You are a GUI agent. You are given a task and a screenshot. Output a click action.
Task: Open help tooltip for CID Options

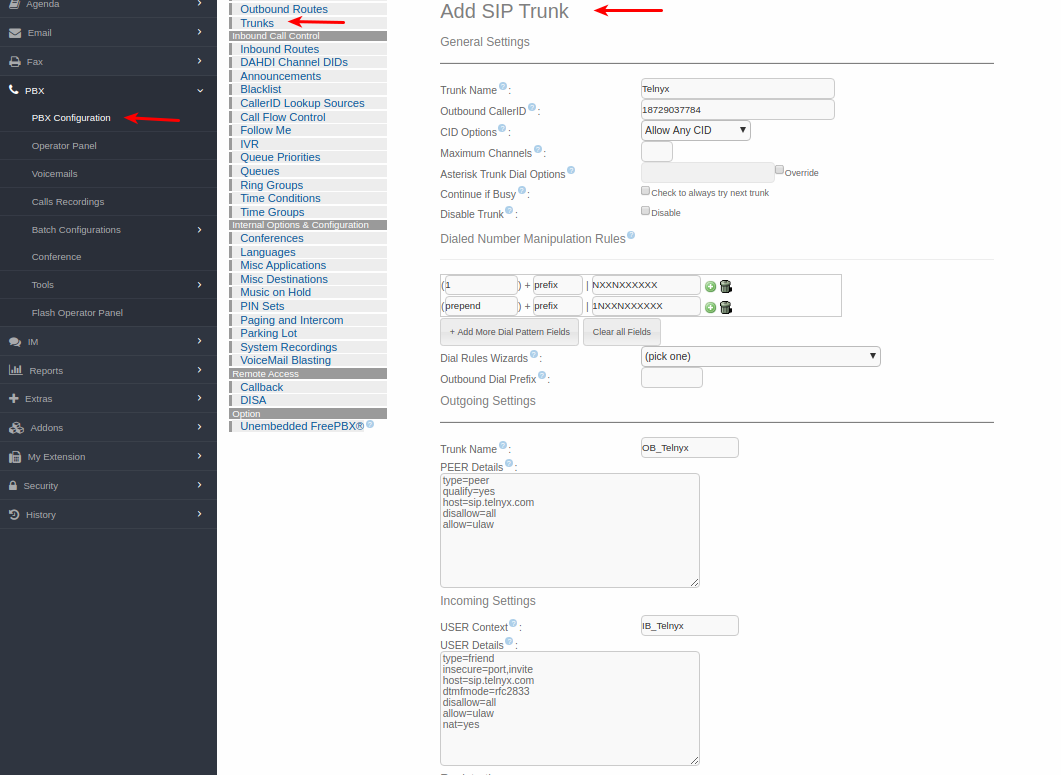(x=502, y=128)
